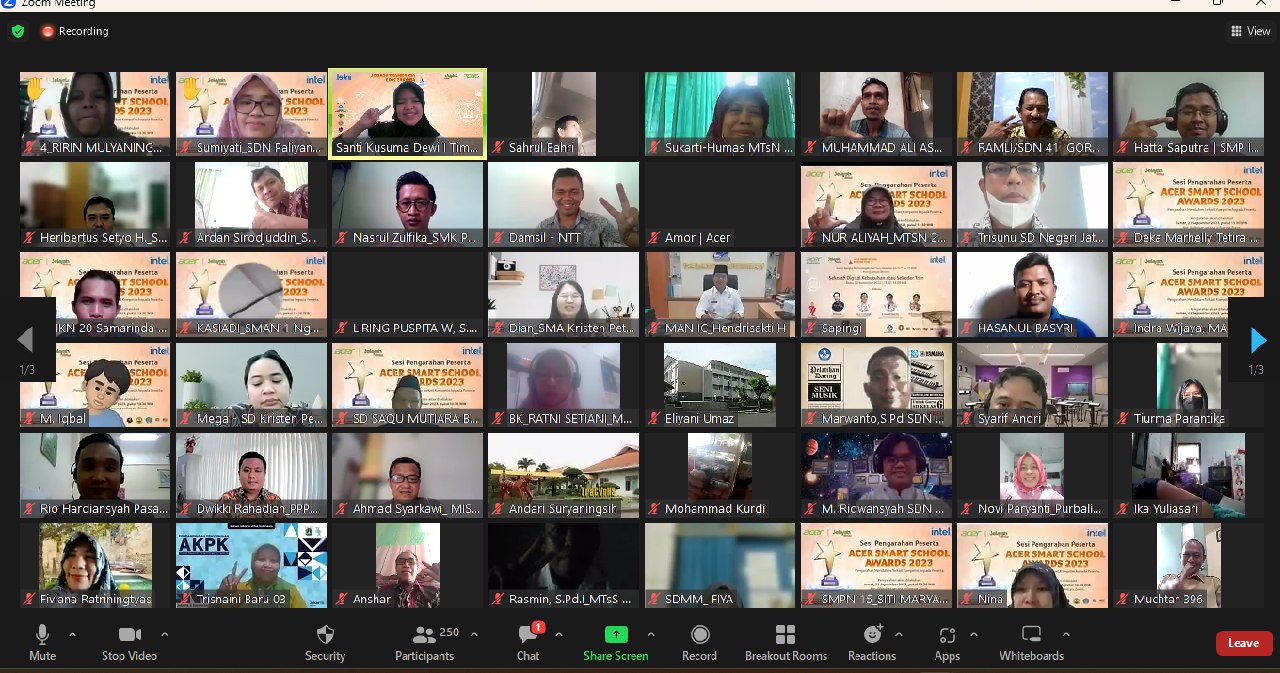Click the Recording indicator

tap(74, 31)
